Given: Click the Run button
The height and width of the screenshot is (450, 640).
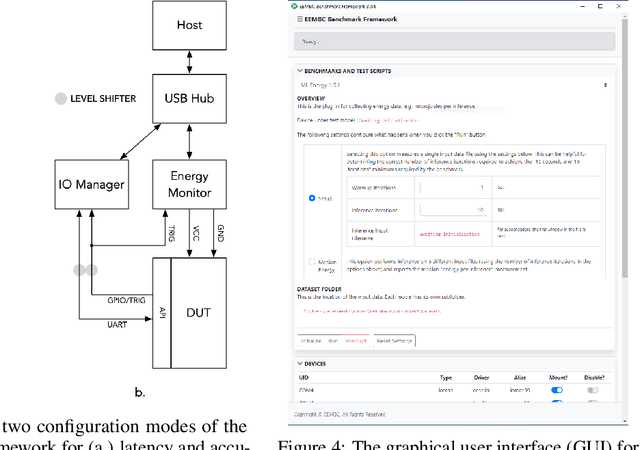Looking at the screenshot, I should pyautogui.click(x=333, y=341).
